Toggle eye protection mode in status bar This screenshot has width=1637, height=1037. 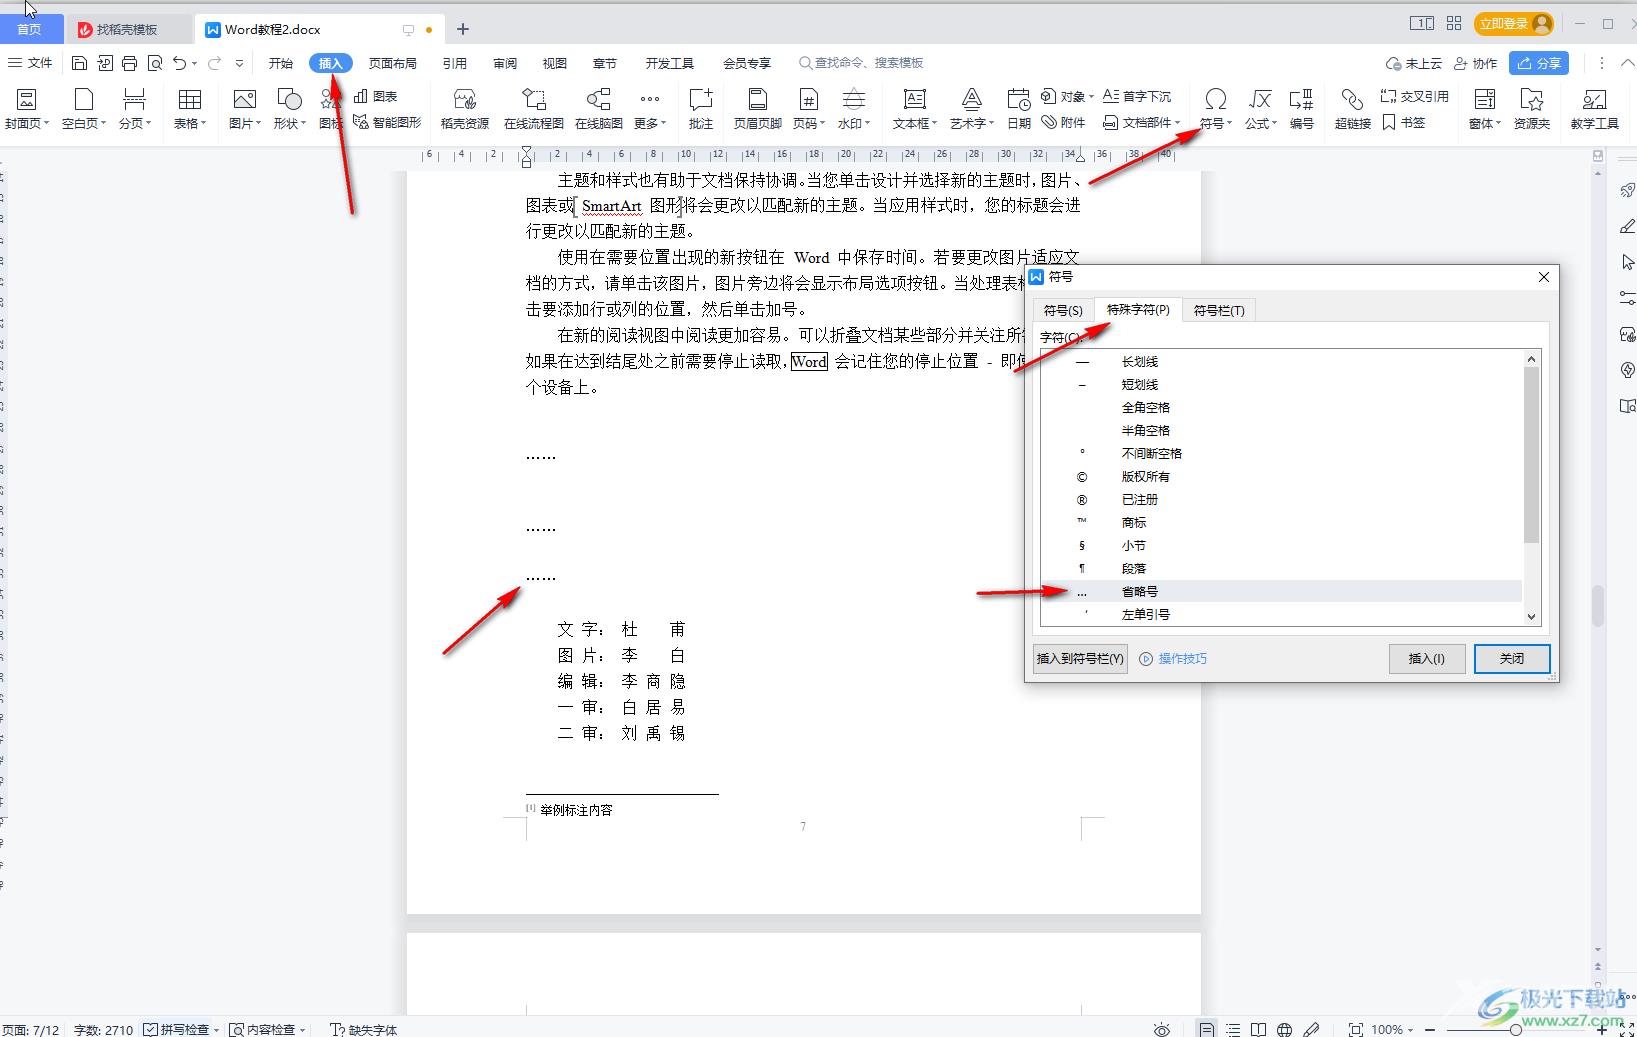pyautogui.click(x=1161, y=1029)
